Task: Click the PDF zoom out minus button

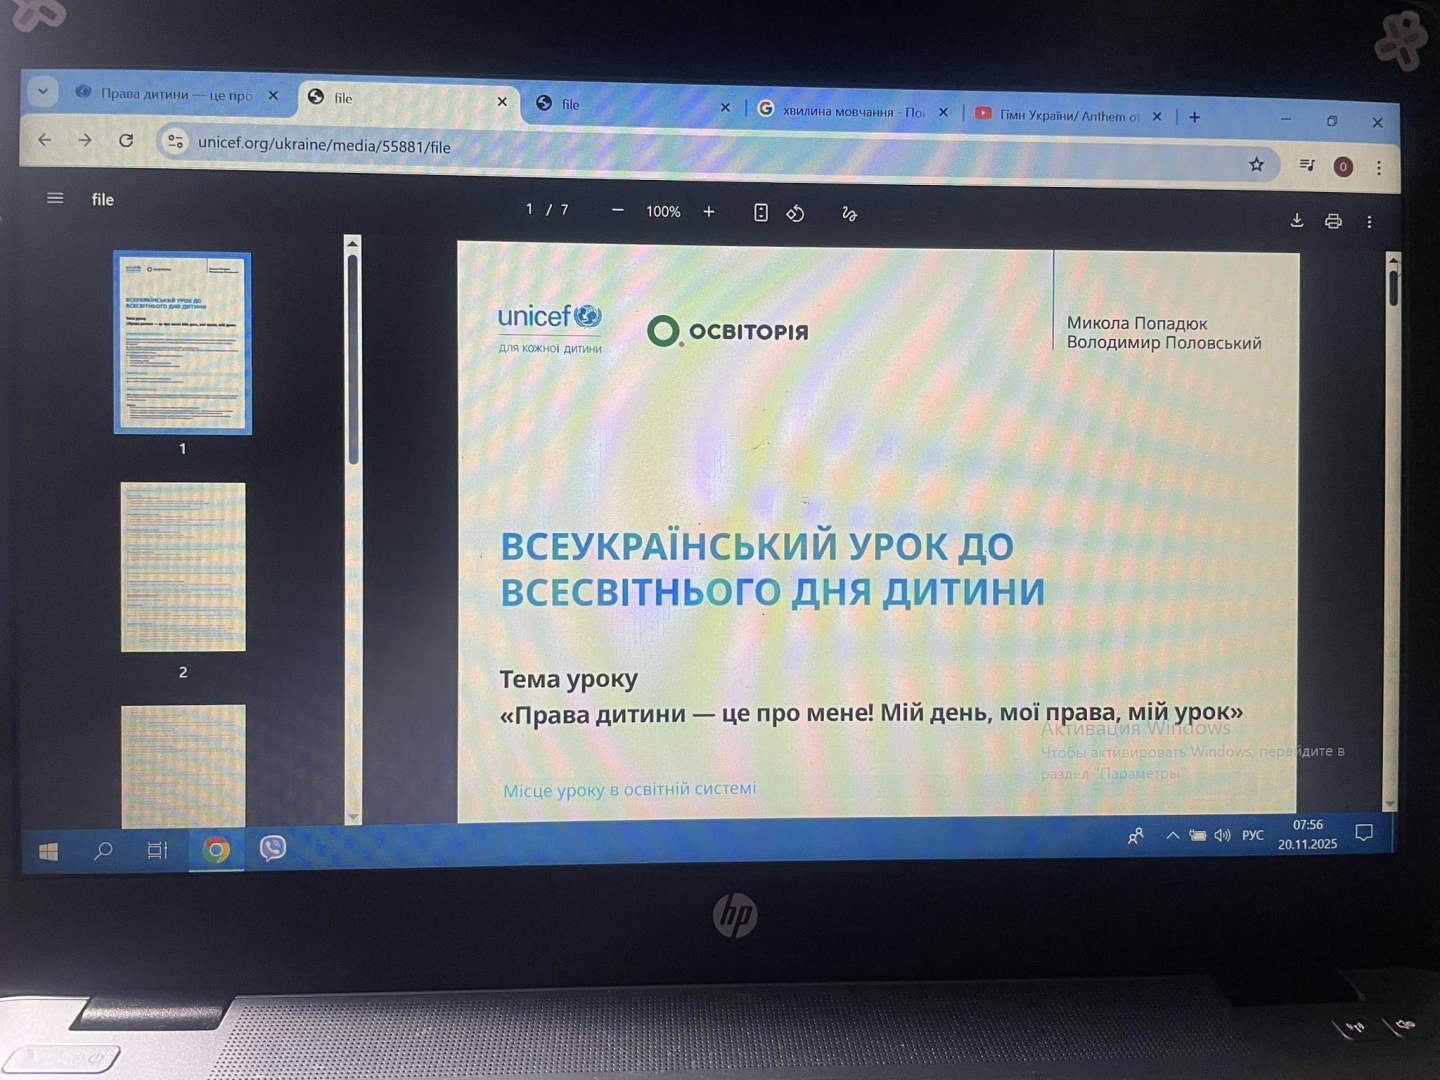Action: click(617, 210)
